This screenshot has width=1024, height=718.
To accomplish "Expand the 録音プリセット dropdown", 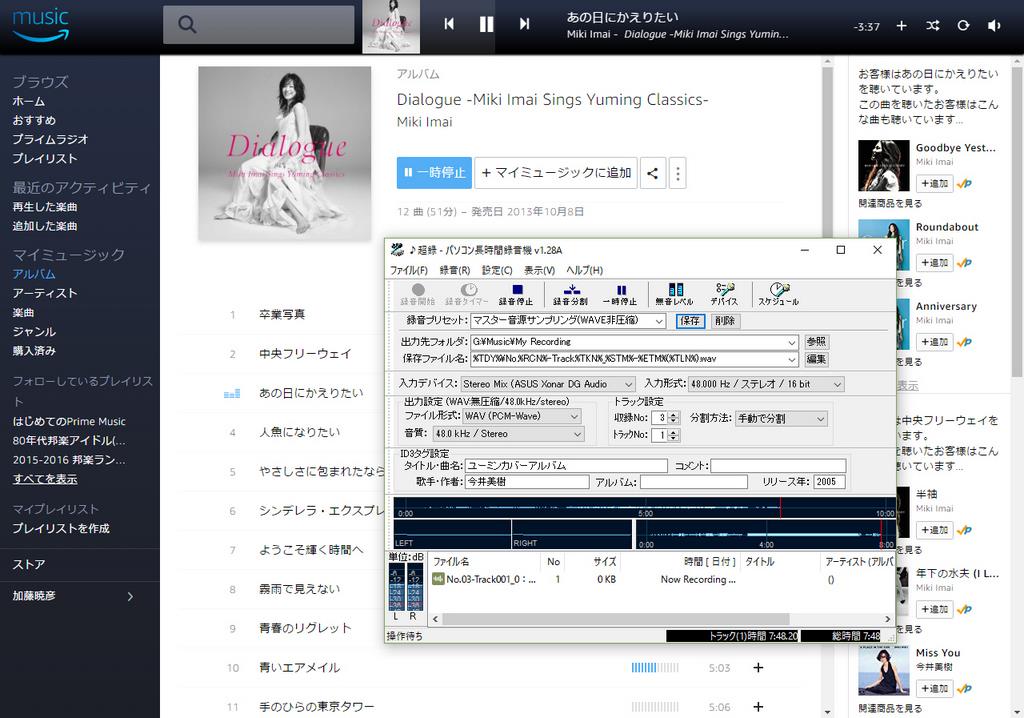I will (660, 321).
